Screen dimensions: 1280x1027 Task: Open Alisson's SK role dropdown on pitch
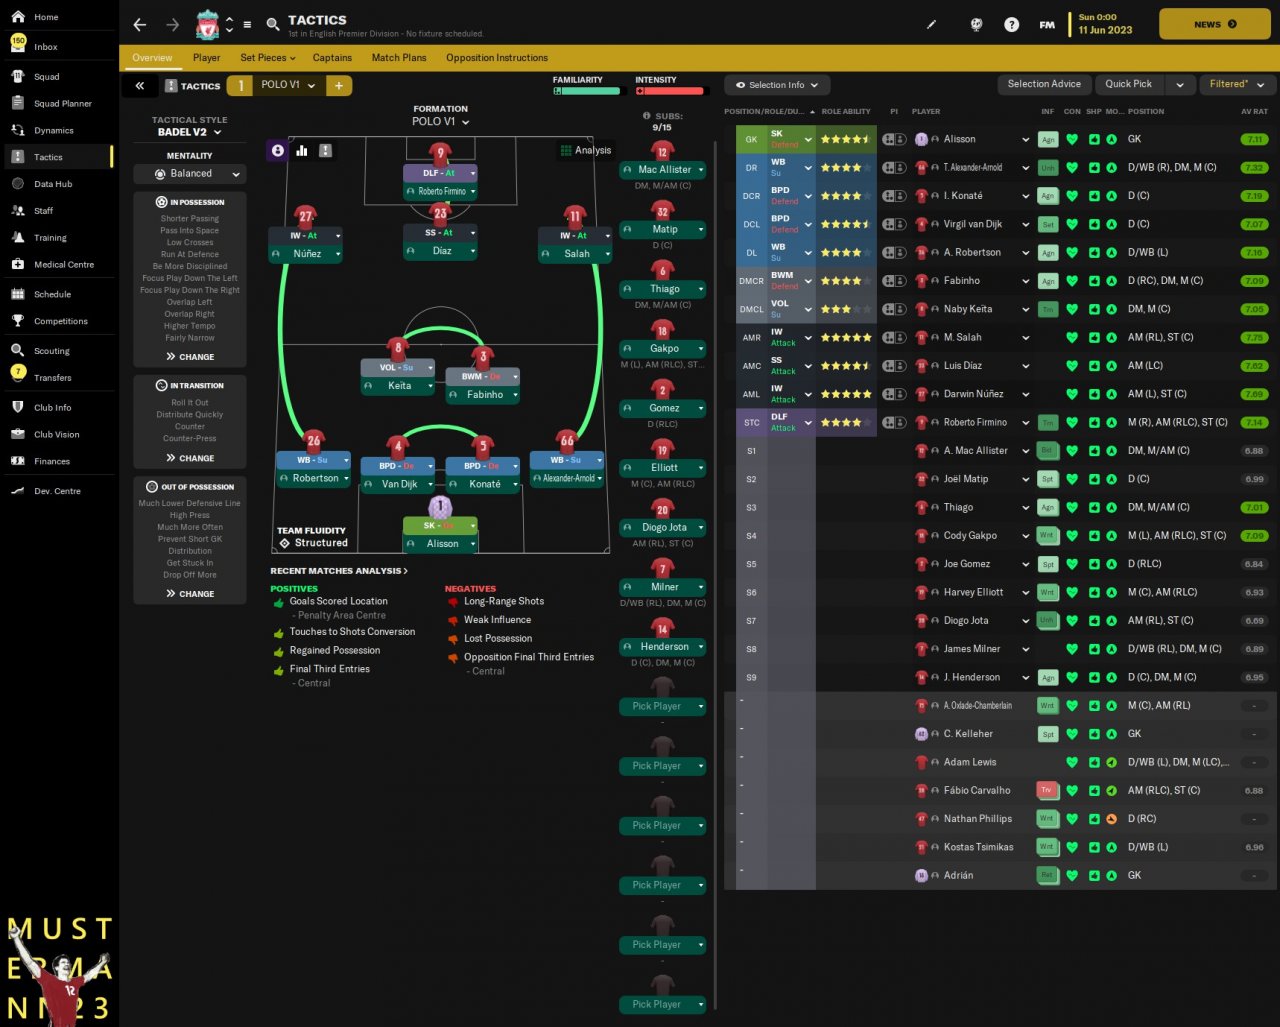pyautogui.click(x=441, y=525)
